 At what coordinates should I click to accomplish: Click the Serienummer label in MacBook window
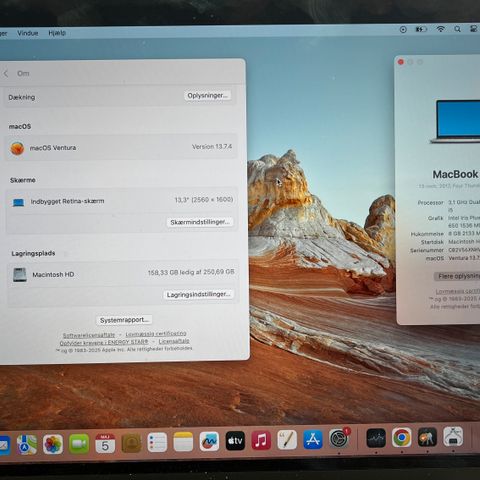coord(427,250)
